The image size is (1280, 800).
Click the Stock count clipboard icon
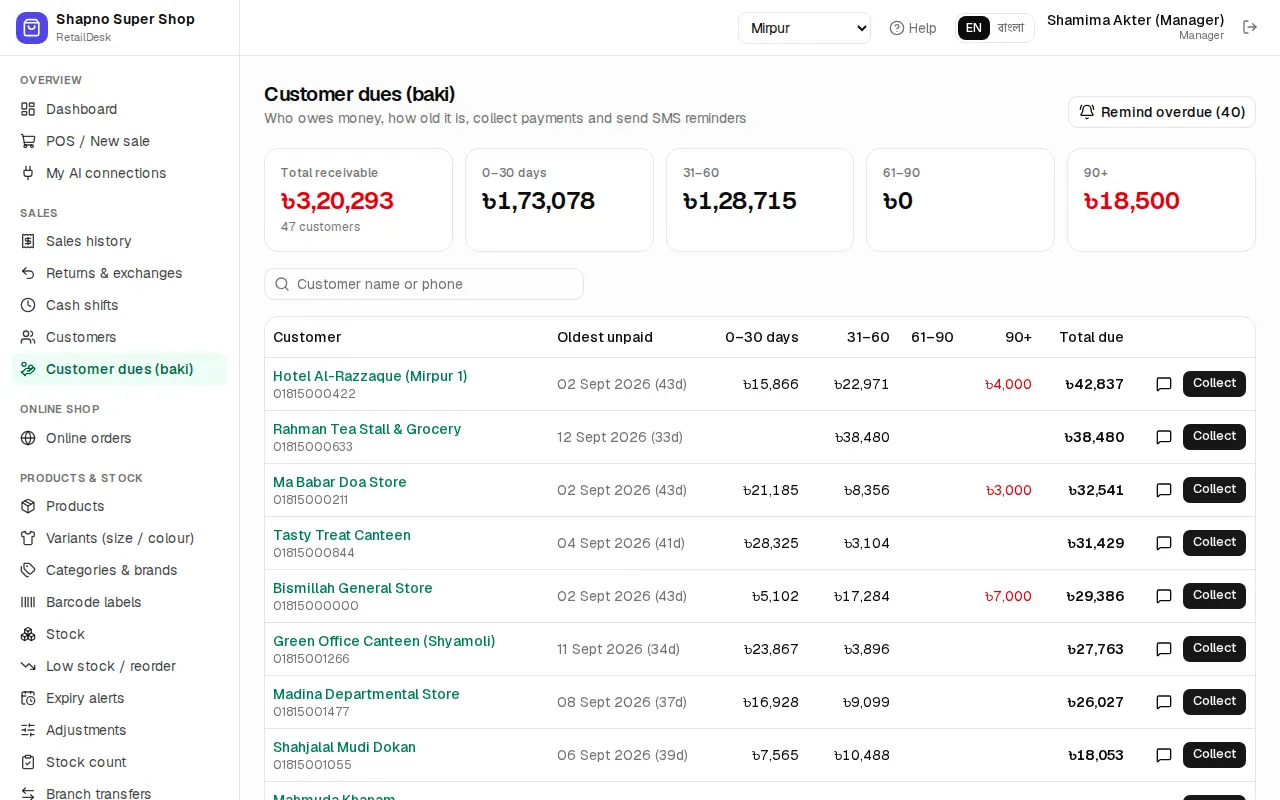[x=28, y=762]
